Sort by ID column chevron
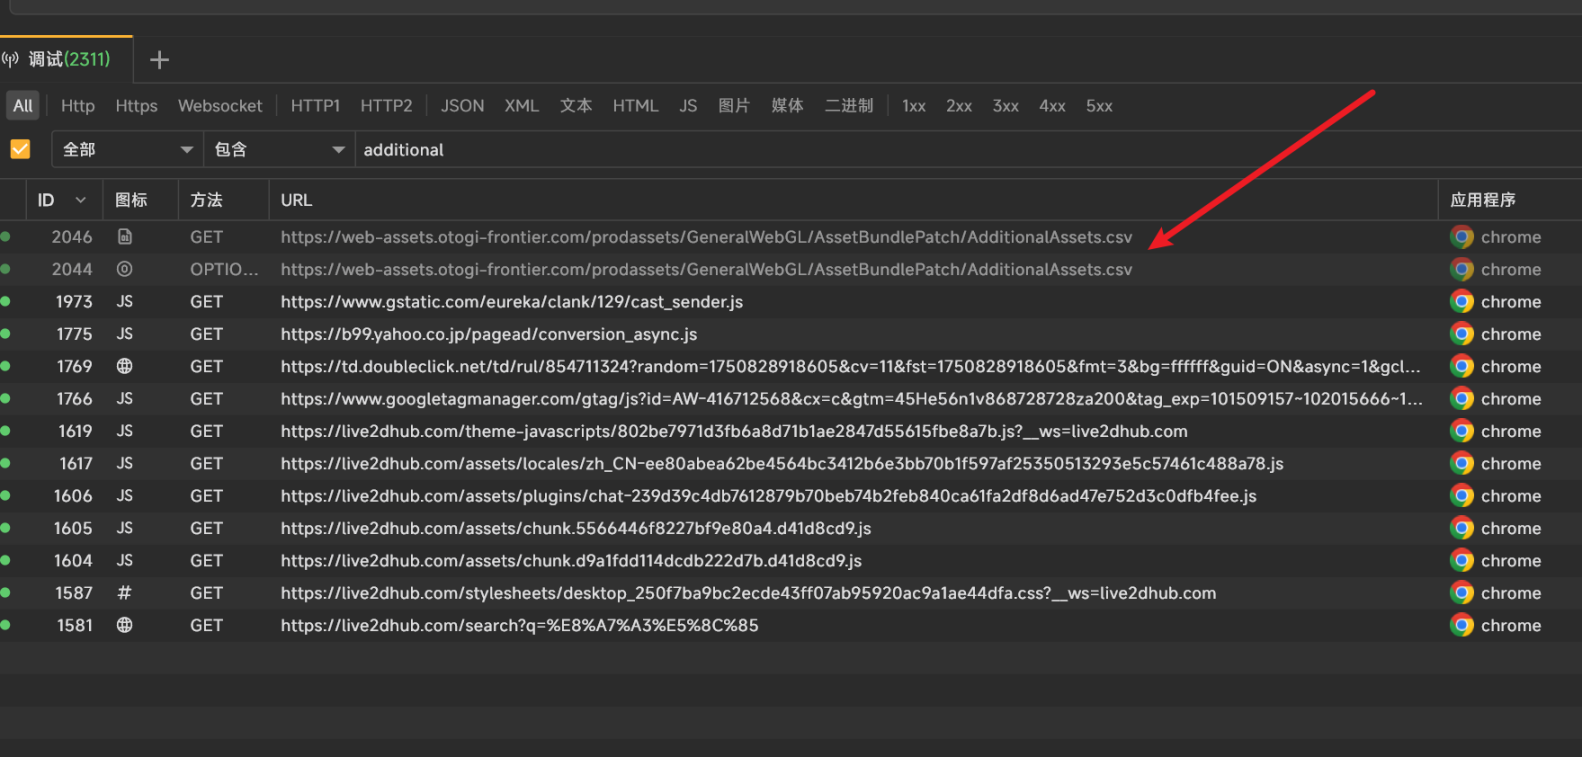 pos(81,200)
